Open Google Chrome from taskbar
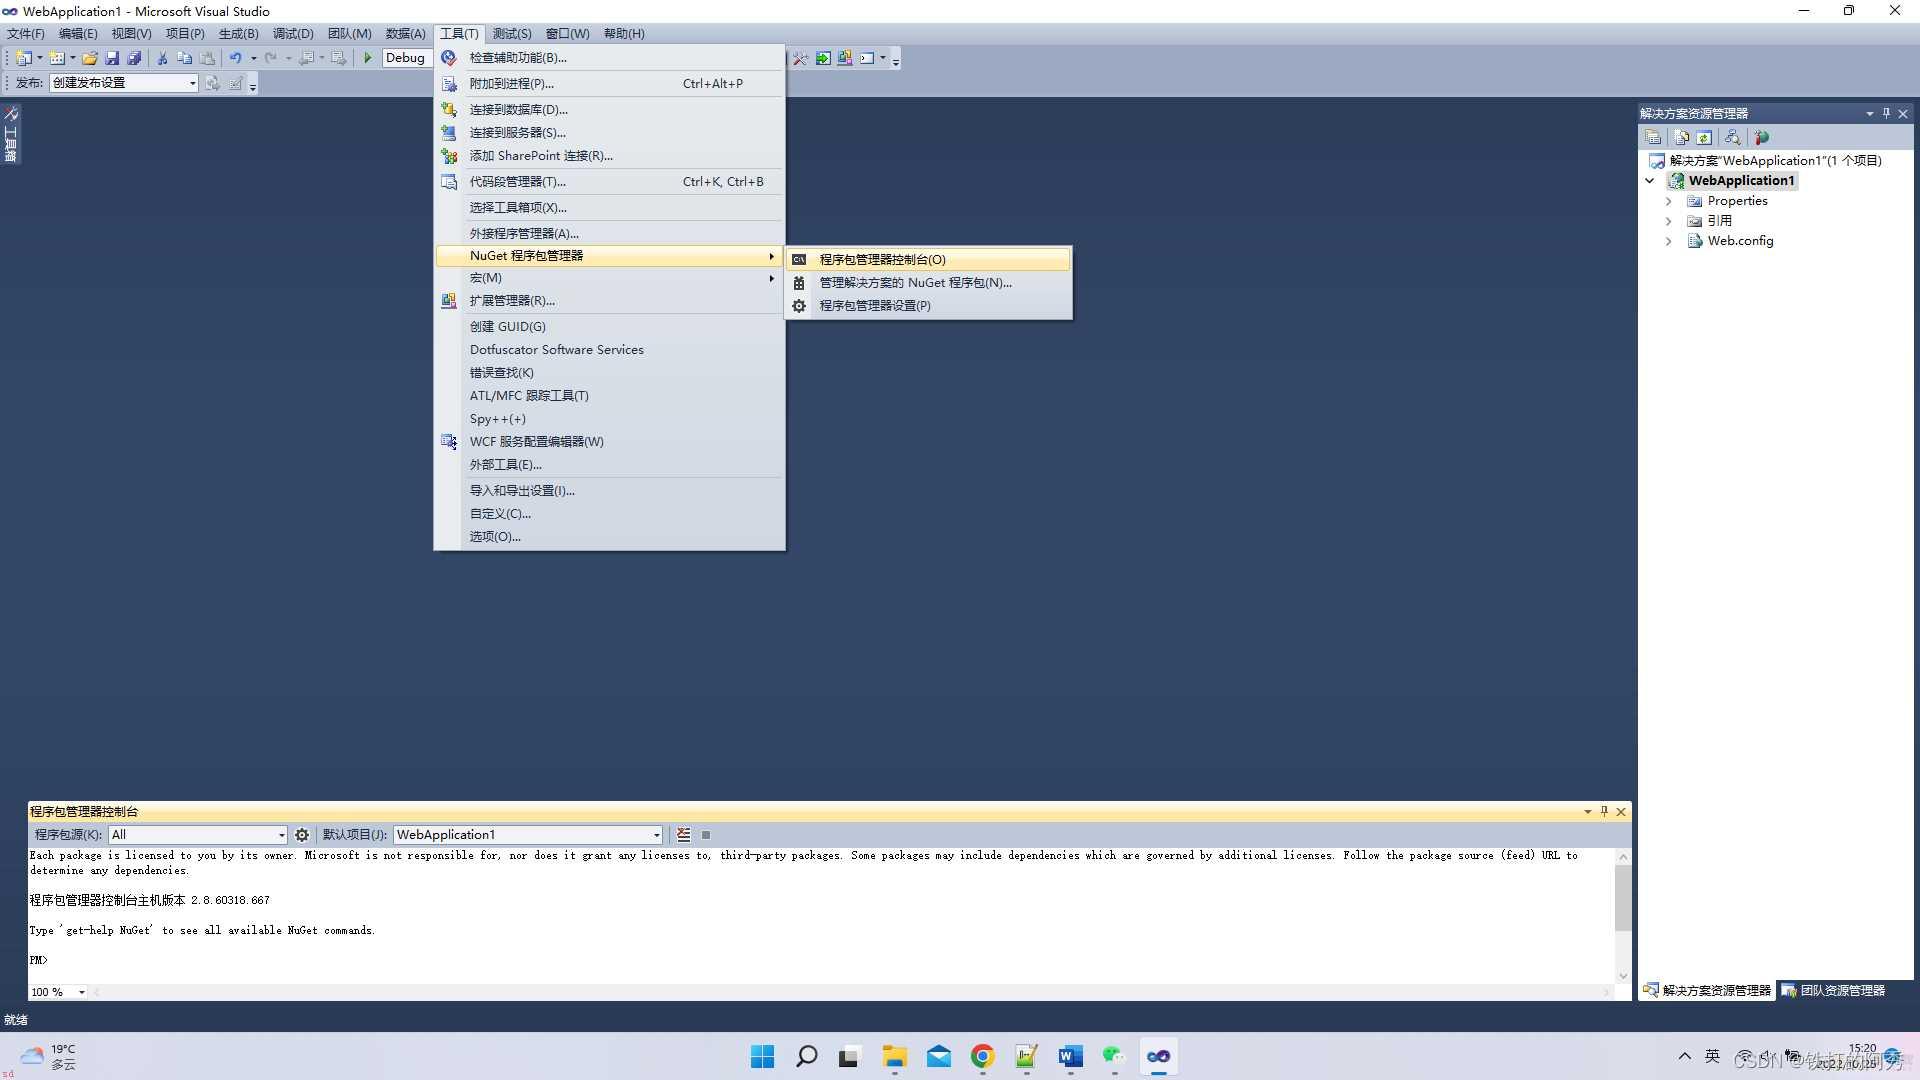This screenshot has height=1080, width=1920. coord(982,1057)
